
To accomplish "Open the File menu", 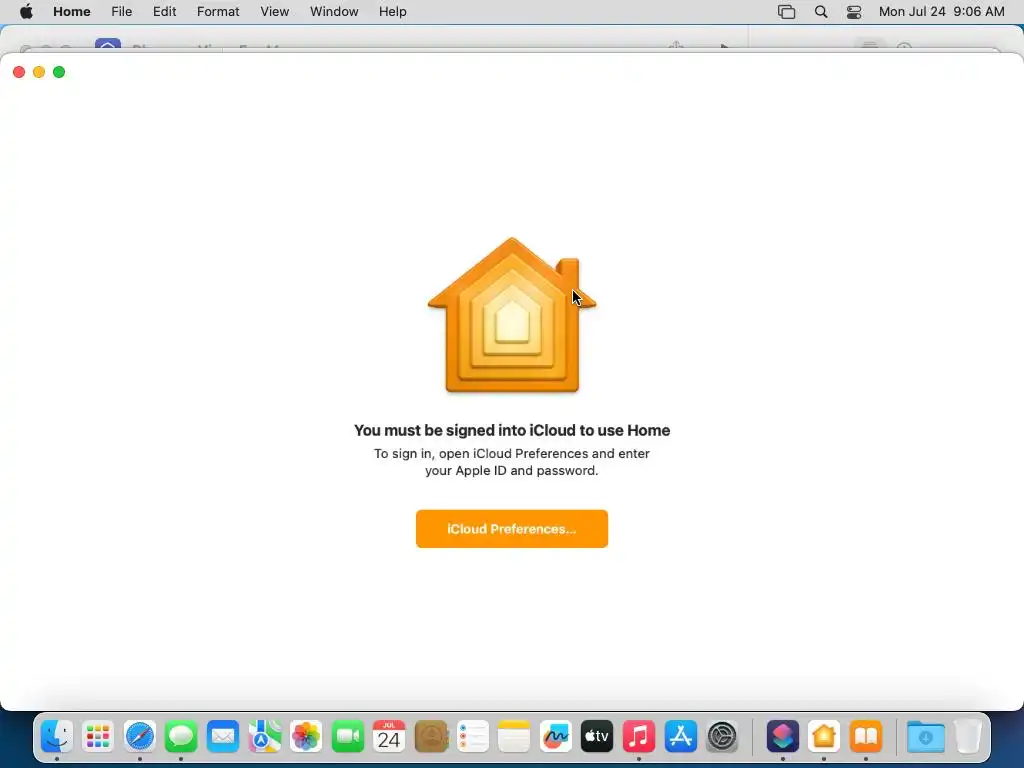I will (x=121, y=12).
